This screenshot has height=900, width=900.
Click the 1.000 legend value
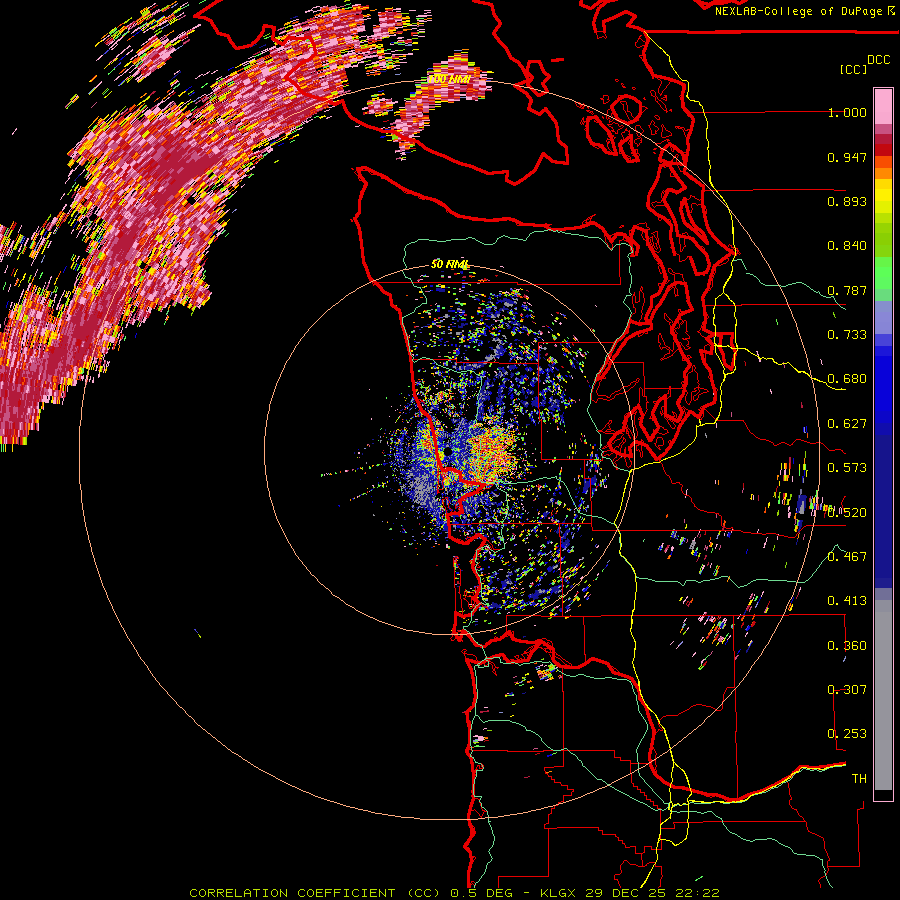coord(847,112)
